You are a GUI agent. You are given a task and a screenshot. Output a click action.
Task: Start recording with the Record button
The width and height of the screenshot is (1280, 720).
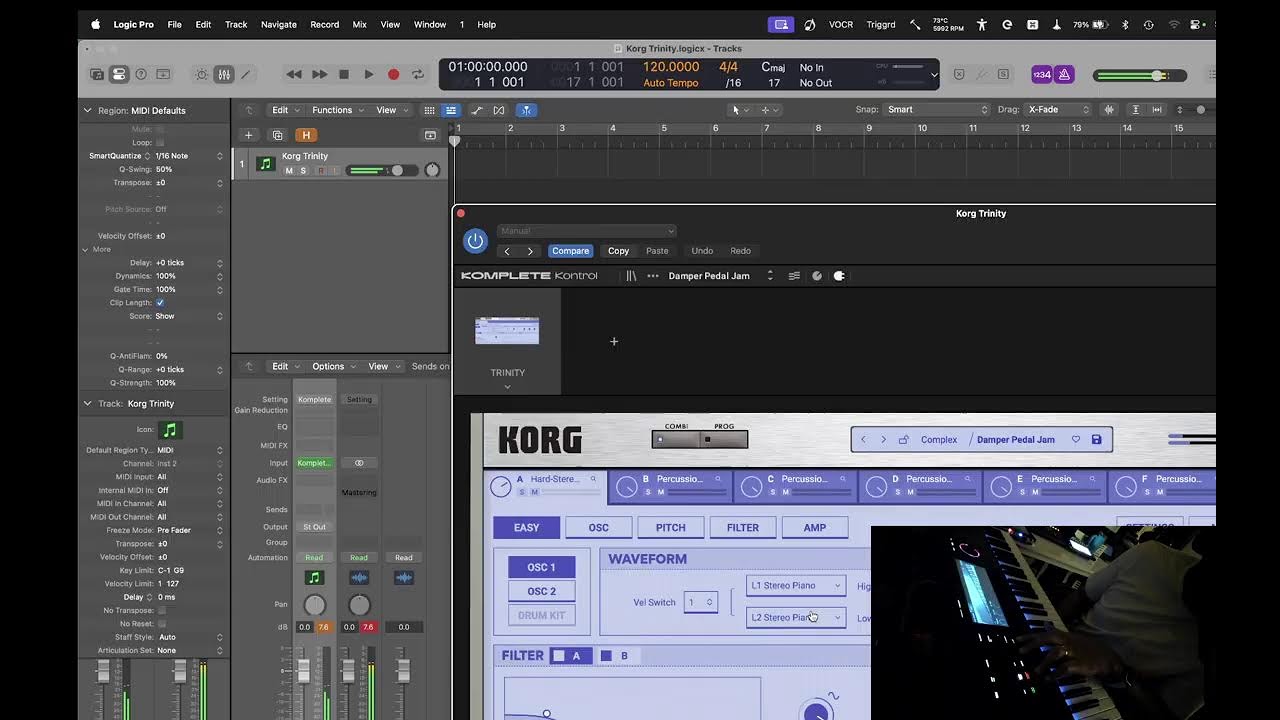point(393,74)
